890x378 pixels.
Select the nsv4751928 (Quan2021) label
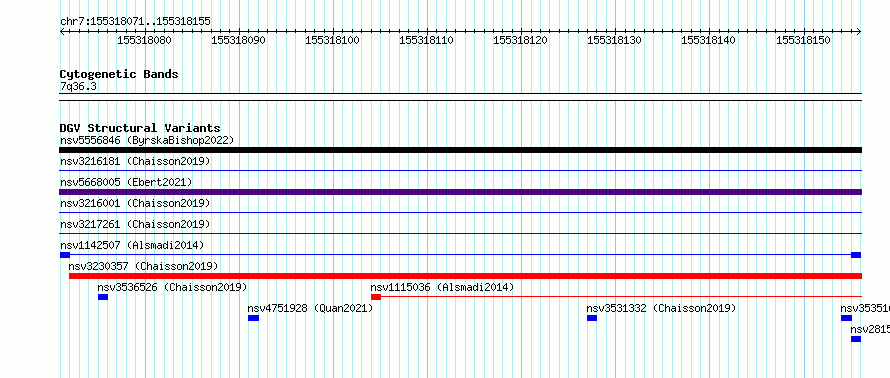(x=310, y=308)
